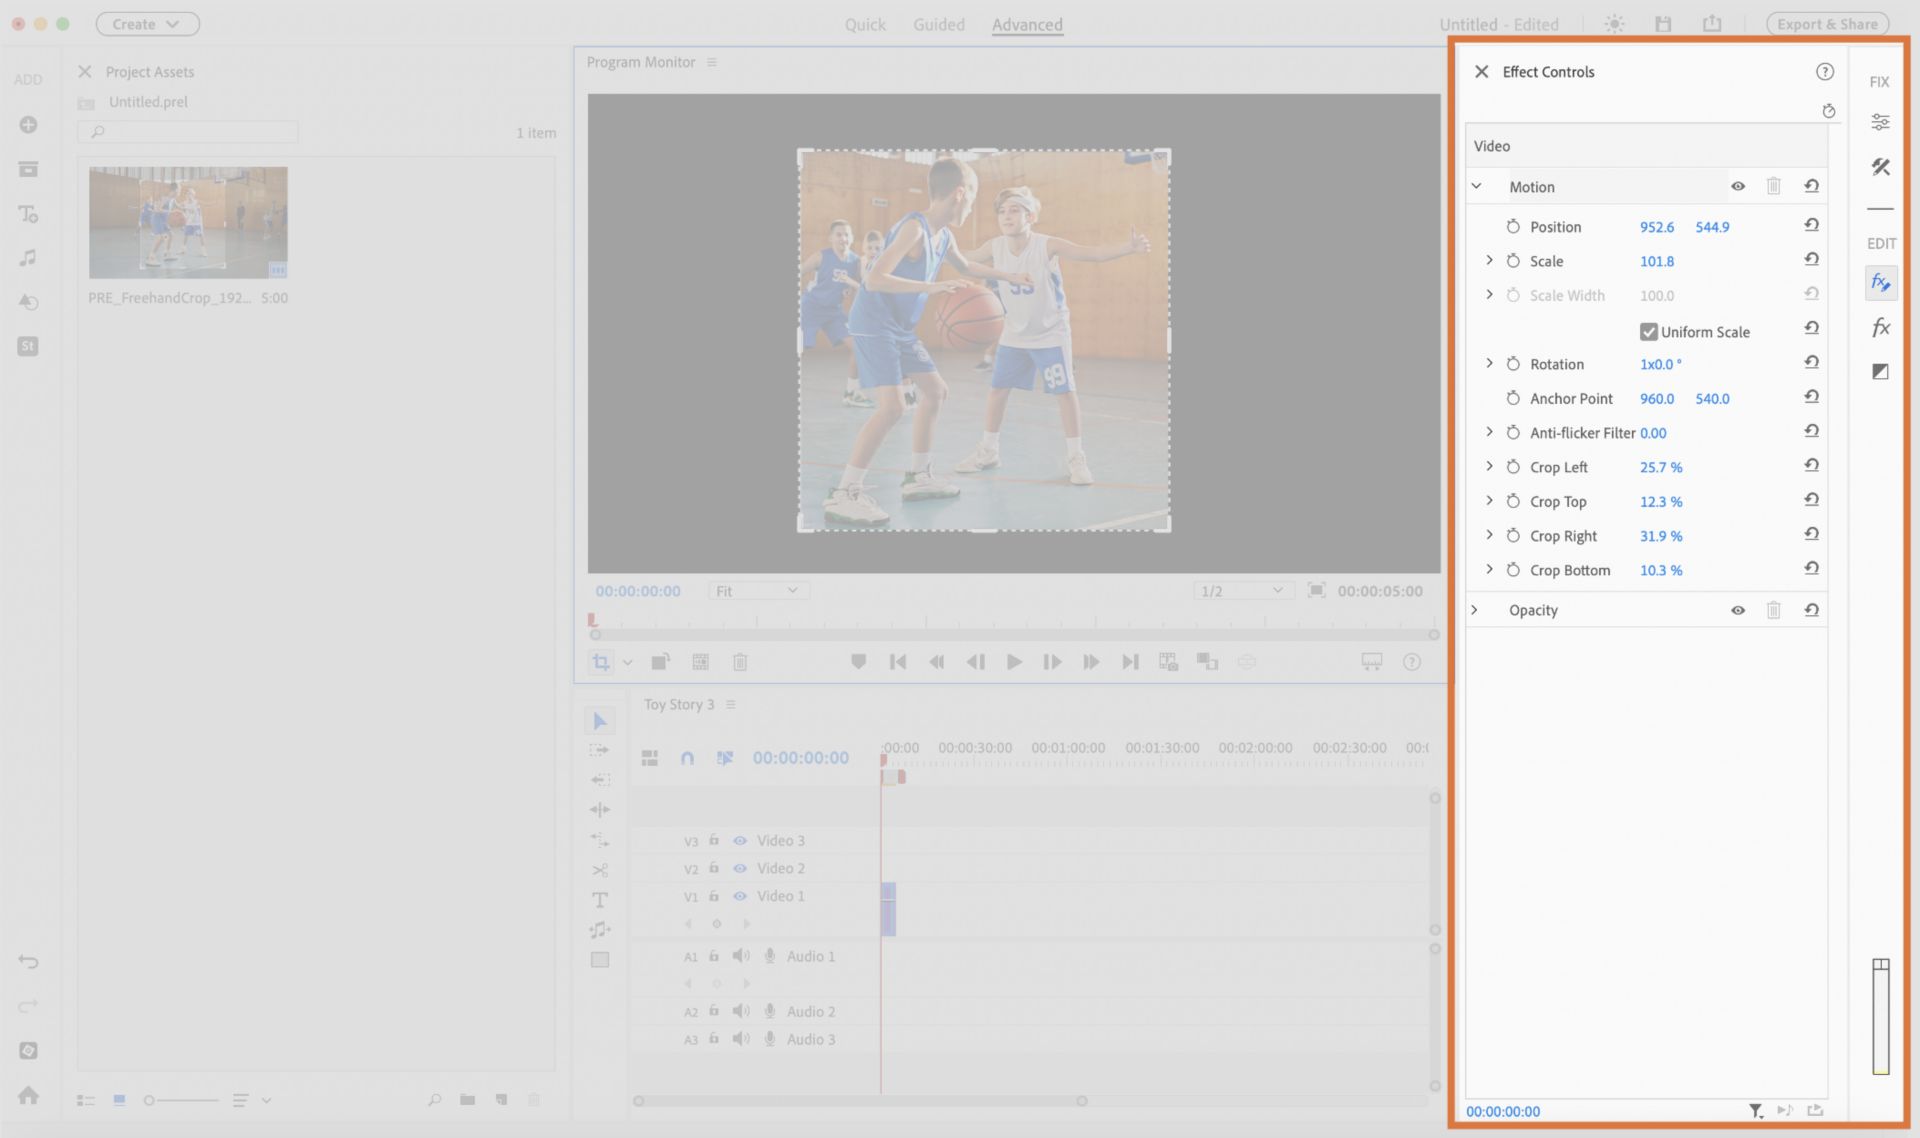Expand the Rotation property

click(1489, 364)
